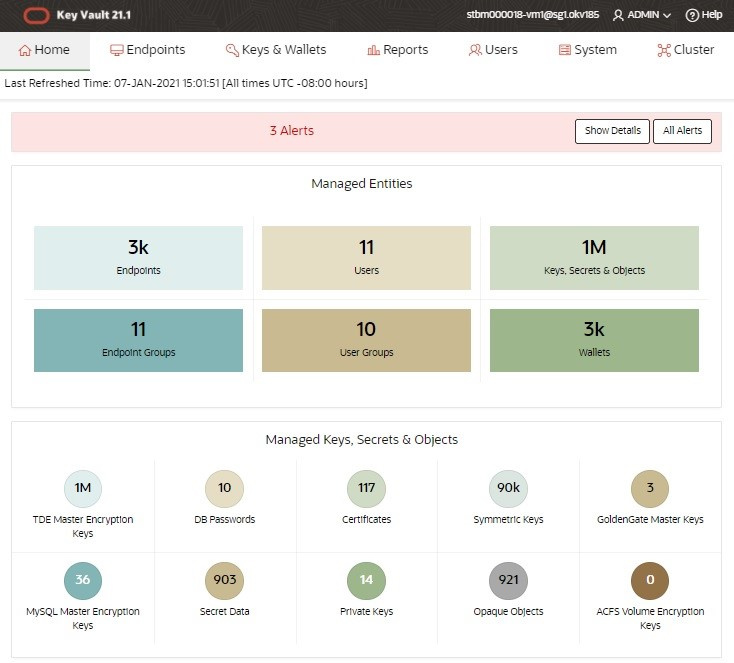
Task: Click the System list icon
Action: [x=565, y=50]
